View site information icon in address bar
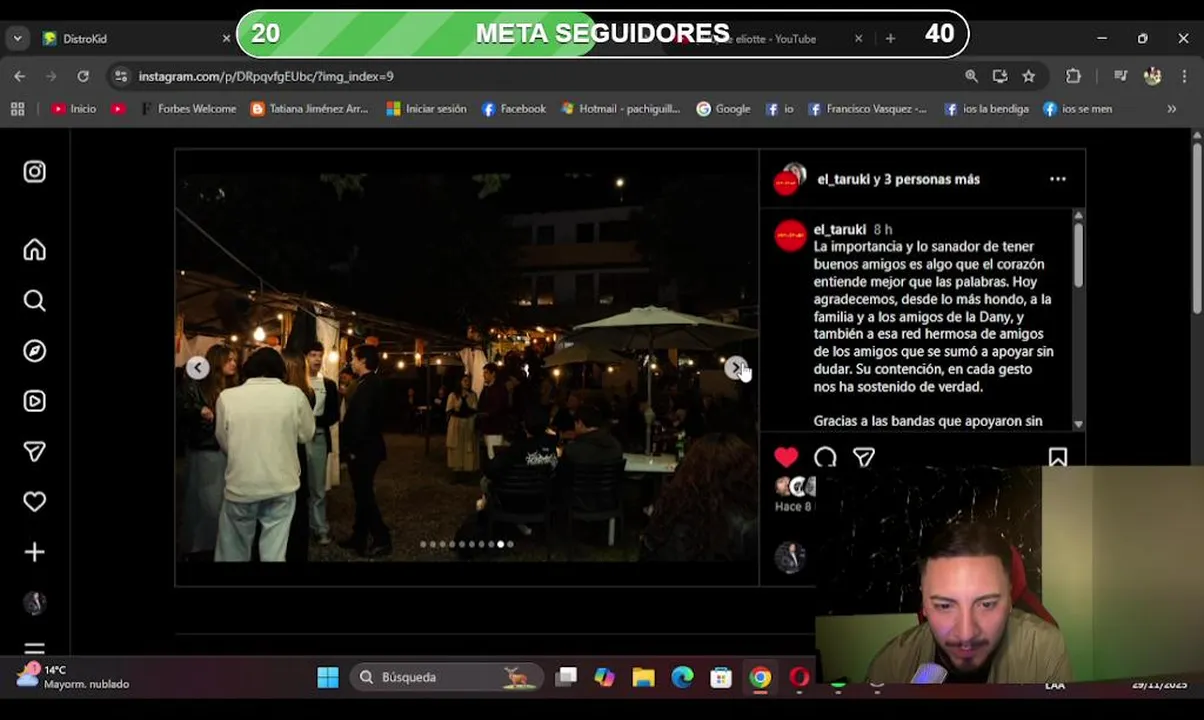1204x720 pixels. [x=121, y=76]
